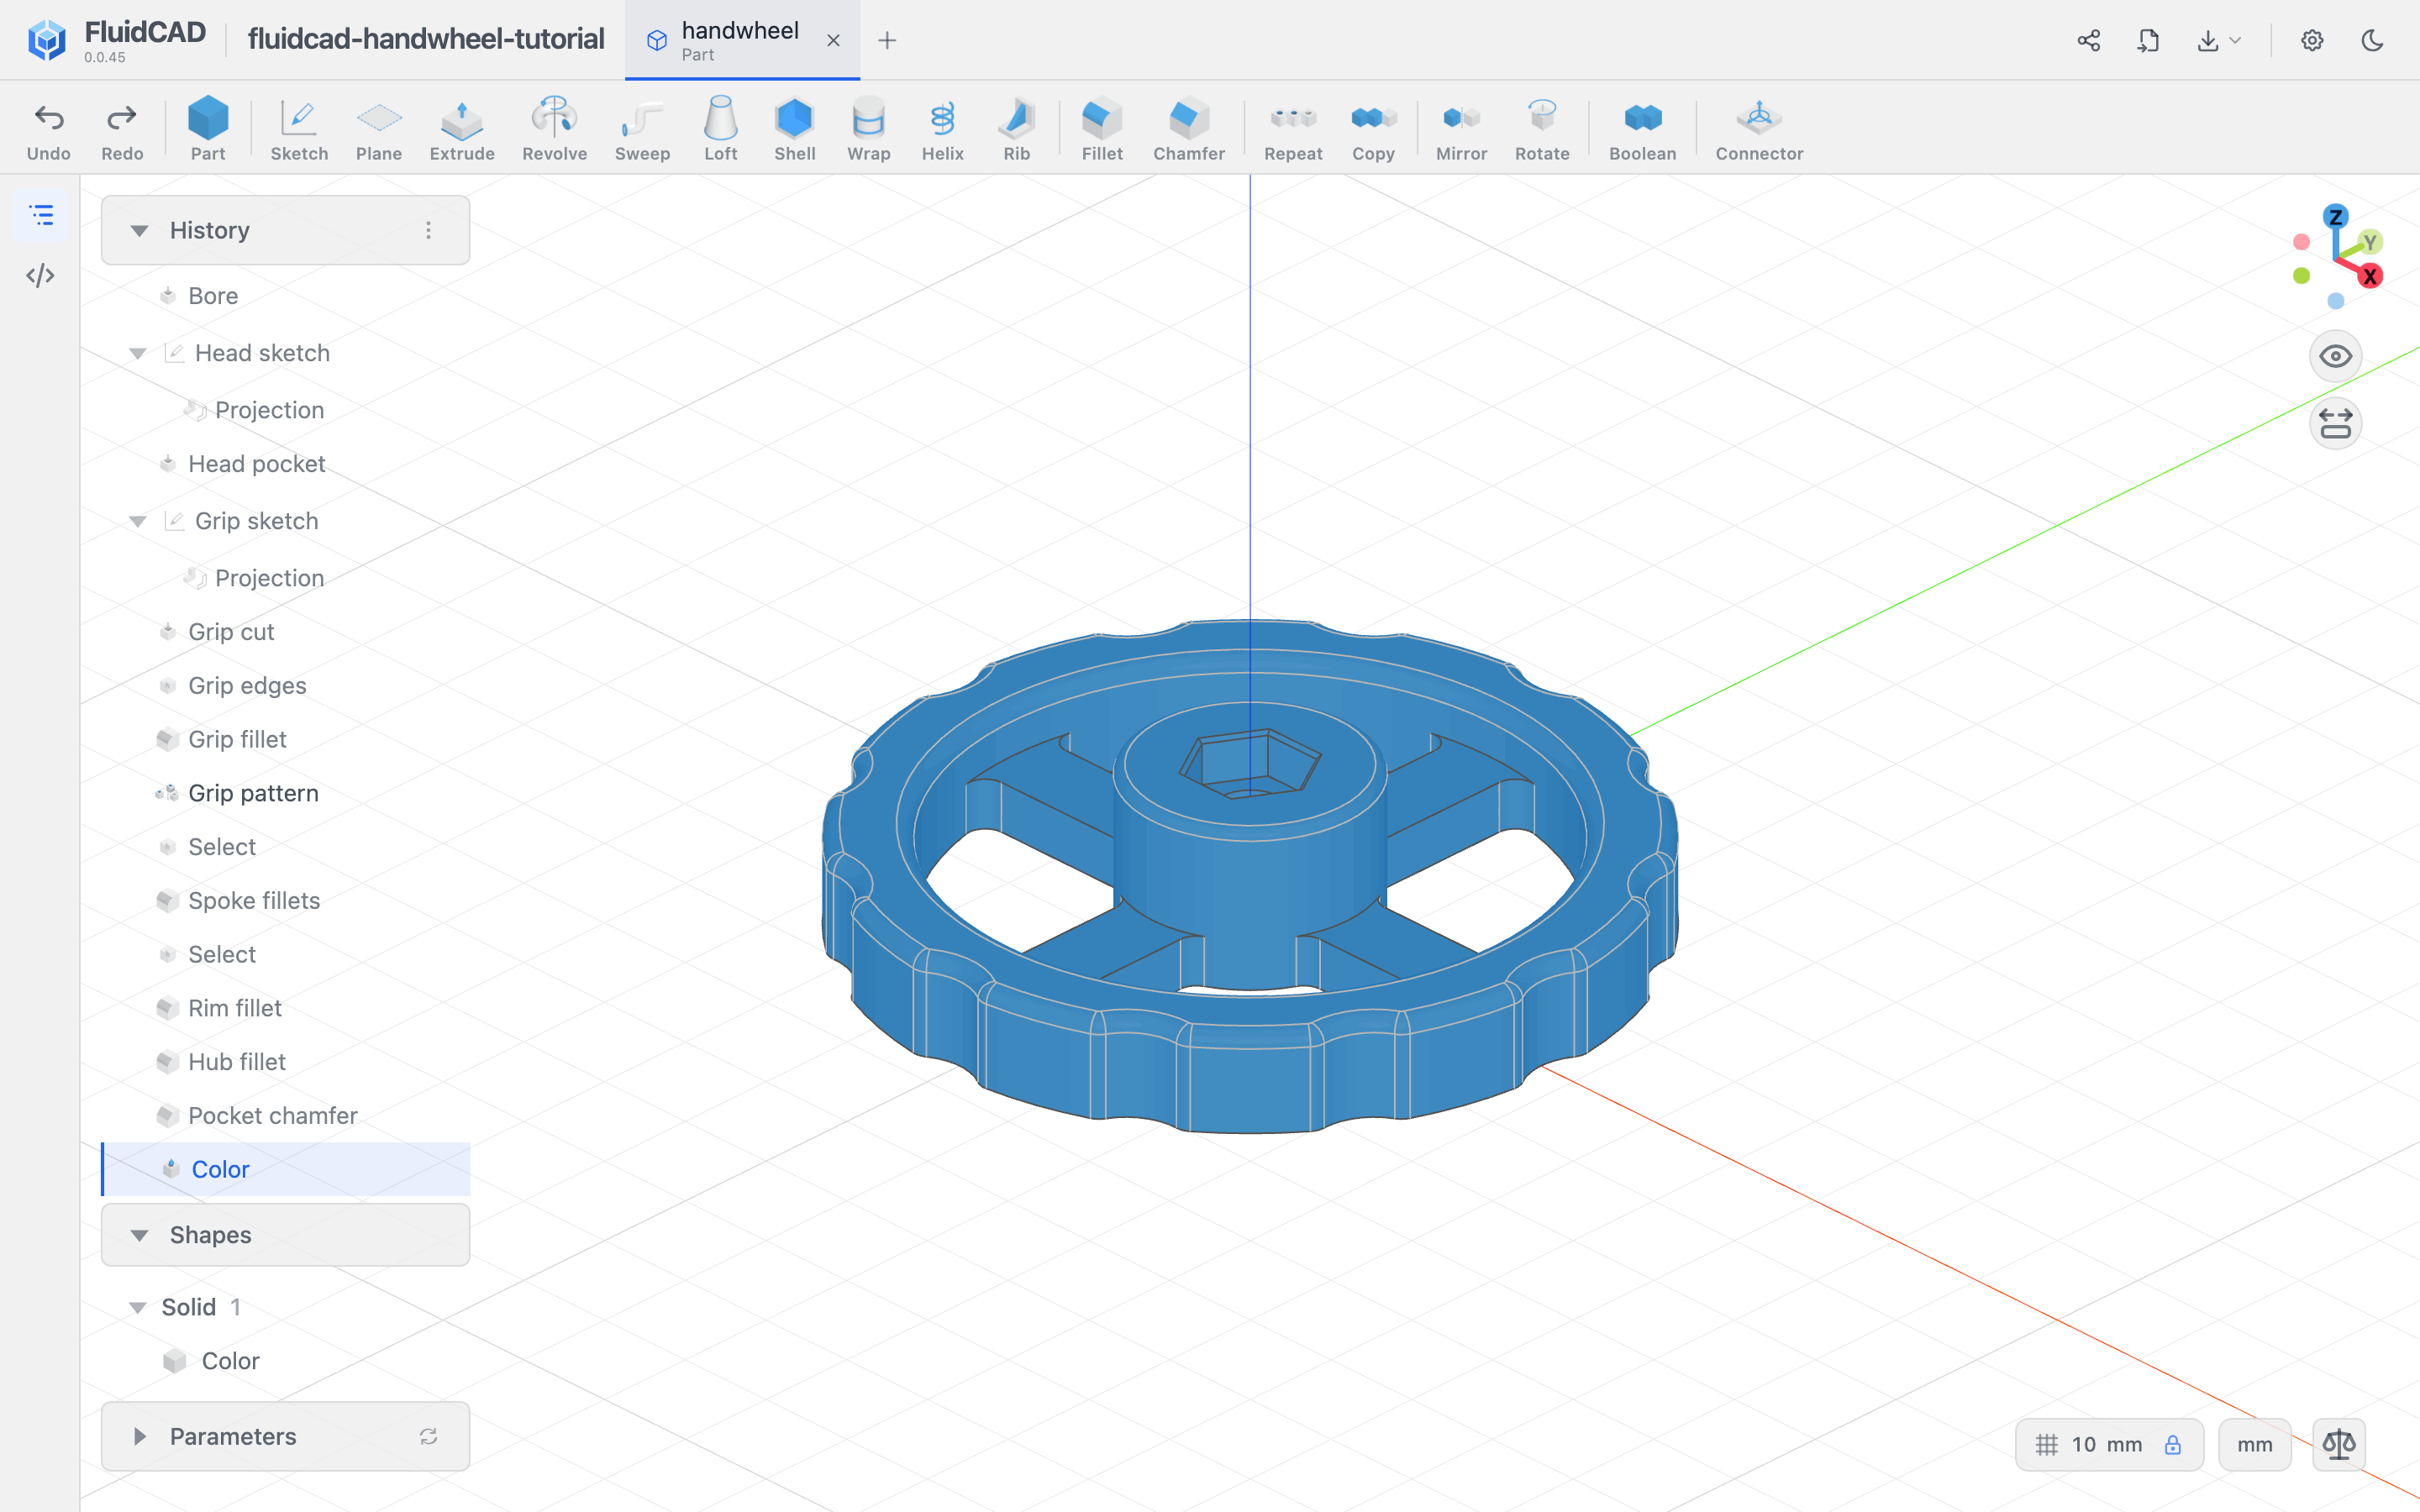Add a new tab with plus
The width and height of the screenshot is (2420, 1512).
pos(886,40)
